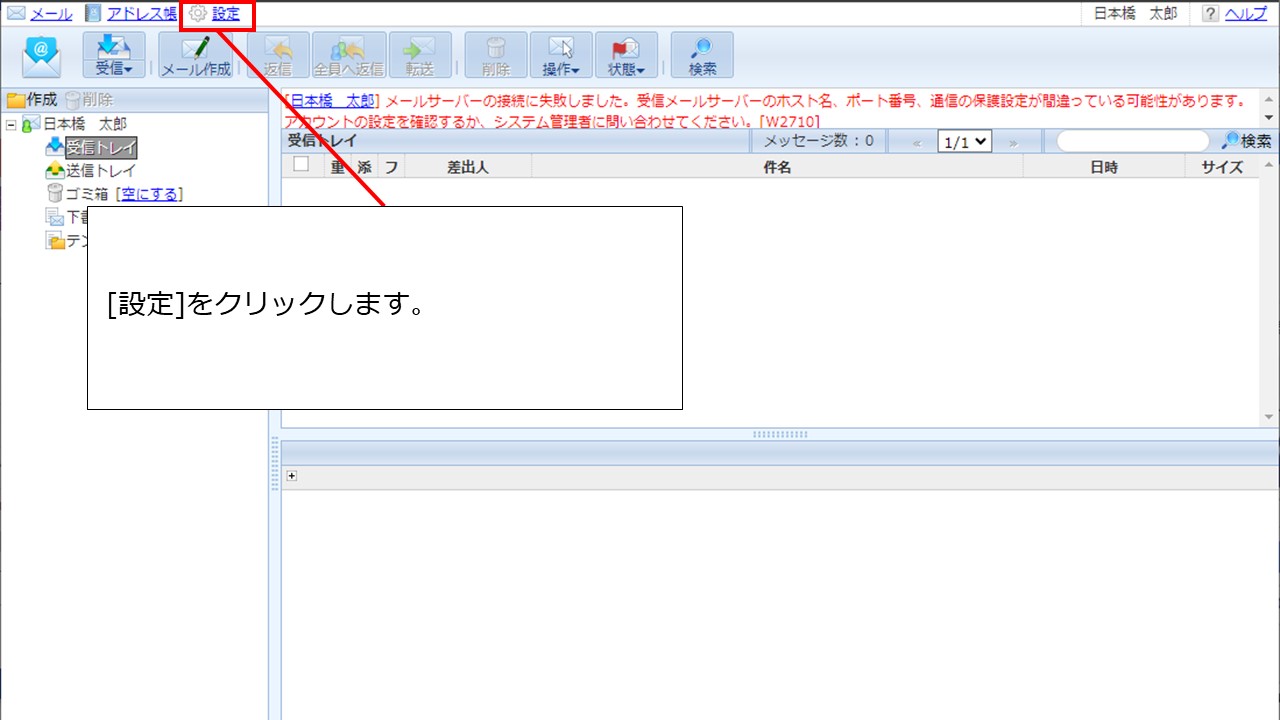
Task: Click the Forward (転送) toolbar icon
Action: [419, 55]
